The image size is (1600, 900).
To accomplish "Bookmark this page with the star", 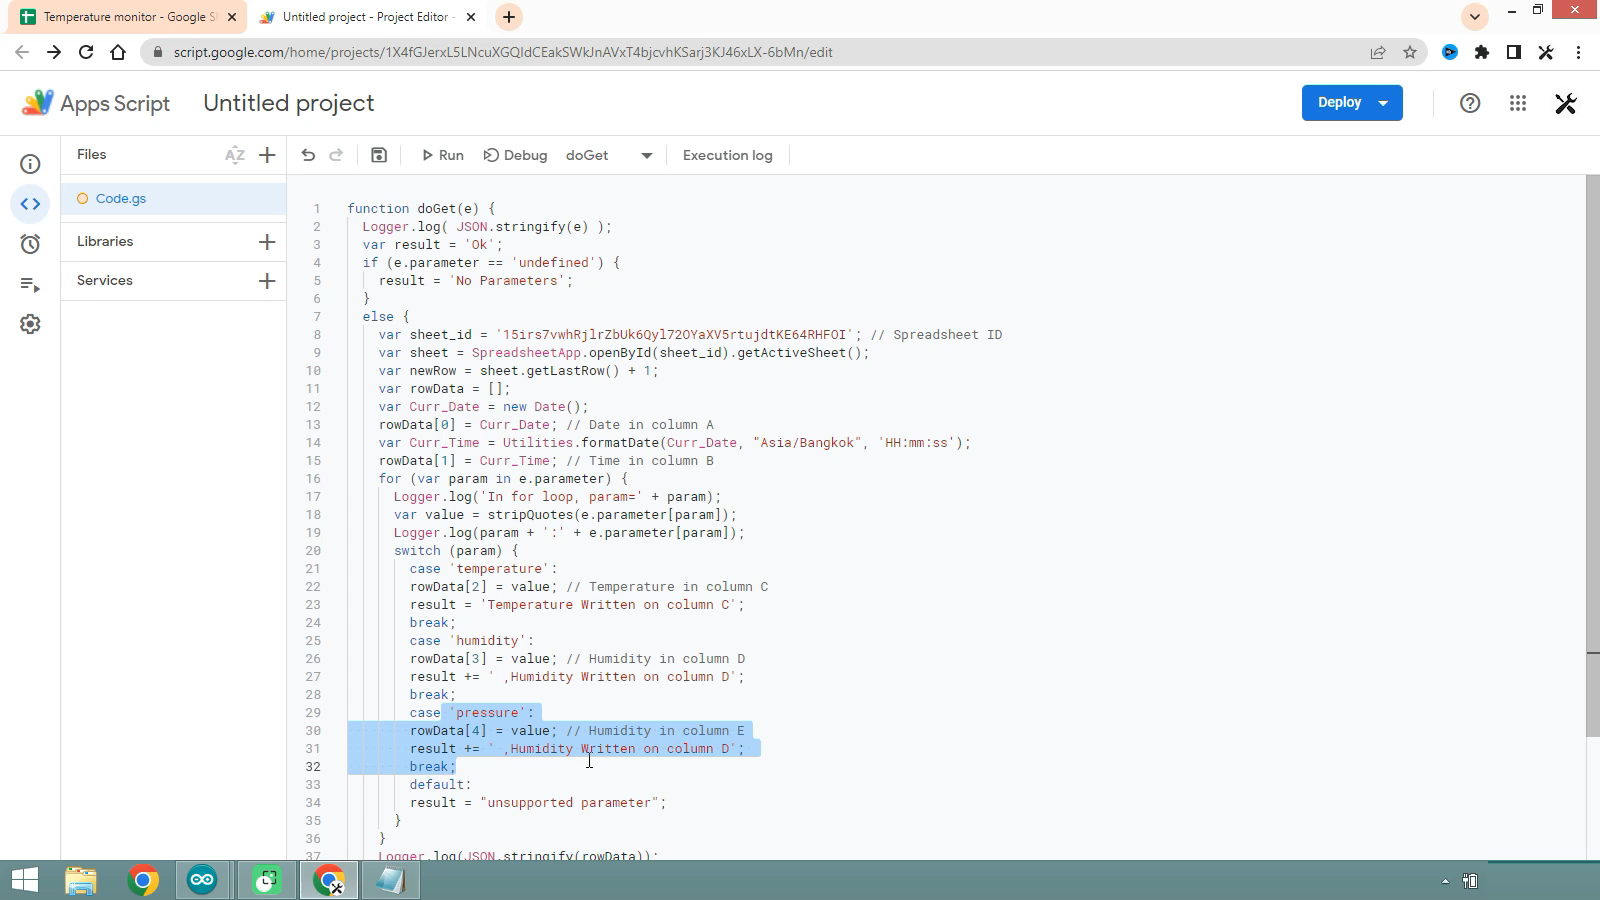I will (x=1410, y=52).
